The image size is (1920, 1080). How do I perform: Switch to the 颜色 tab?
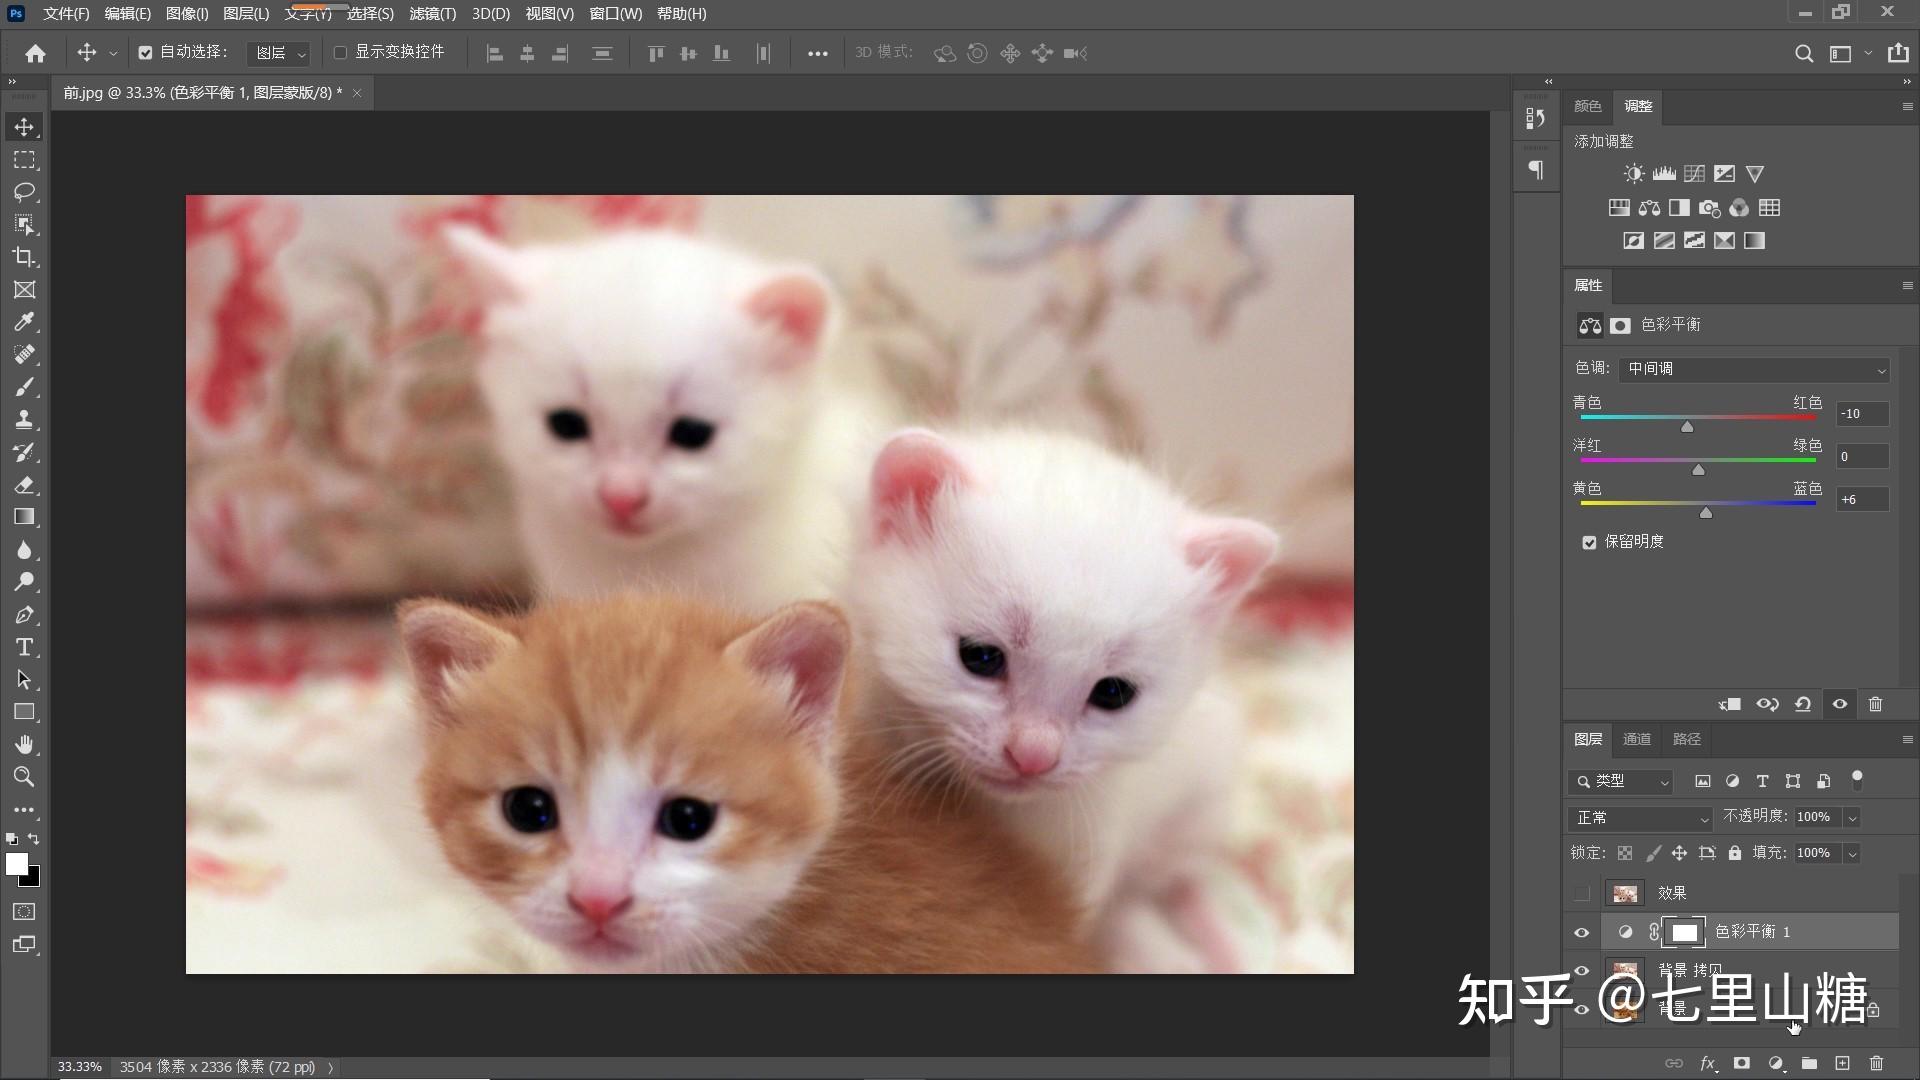(x=1587, y=106)
